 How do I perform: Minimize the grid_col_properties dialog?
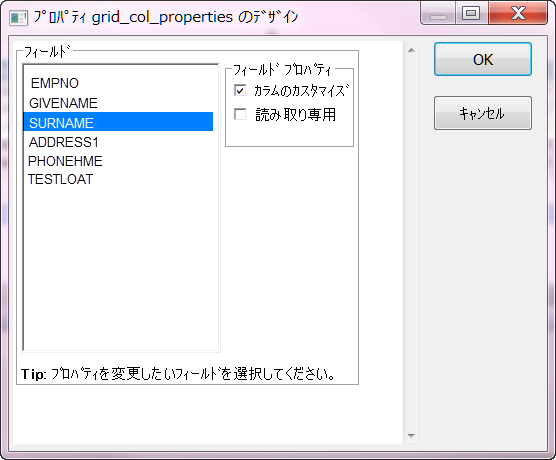[438, 13]
